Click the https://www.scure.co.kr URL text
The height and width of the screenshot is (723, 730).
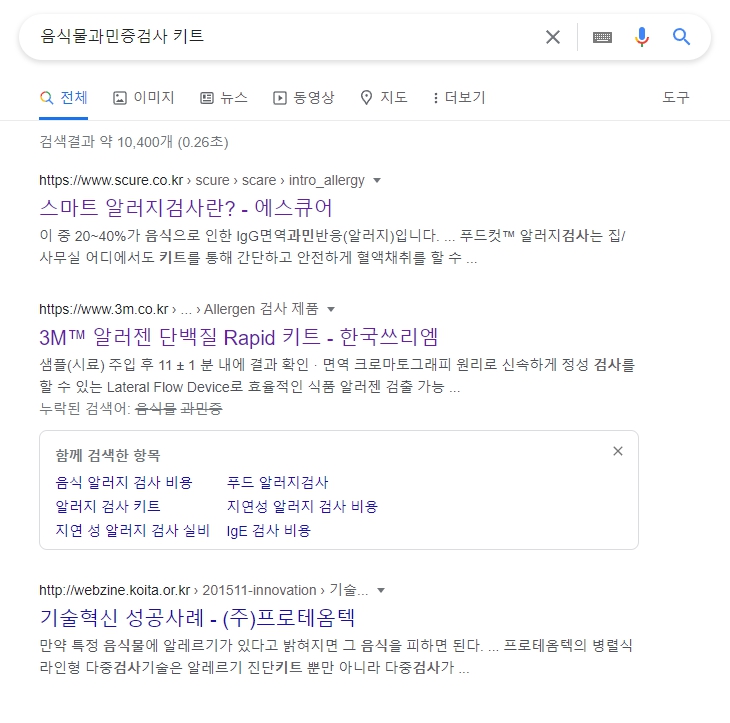(111, 180)
